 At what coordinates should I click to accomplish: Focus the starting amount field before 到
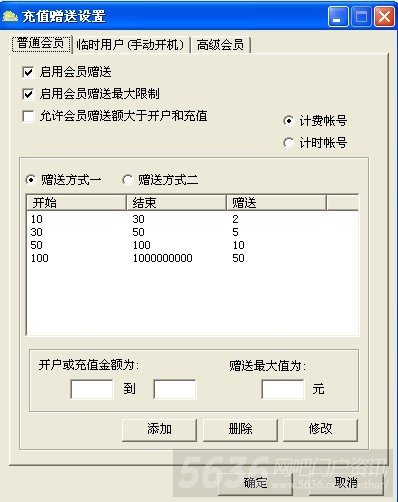click(x=92, y=389)
